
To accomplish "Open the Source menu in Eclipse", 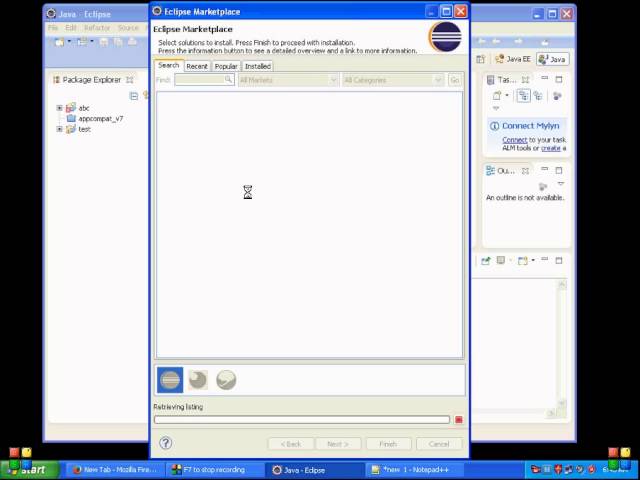I will [x=128, y=28].
